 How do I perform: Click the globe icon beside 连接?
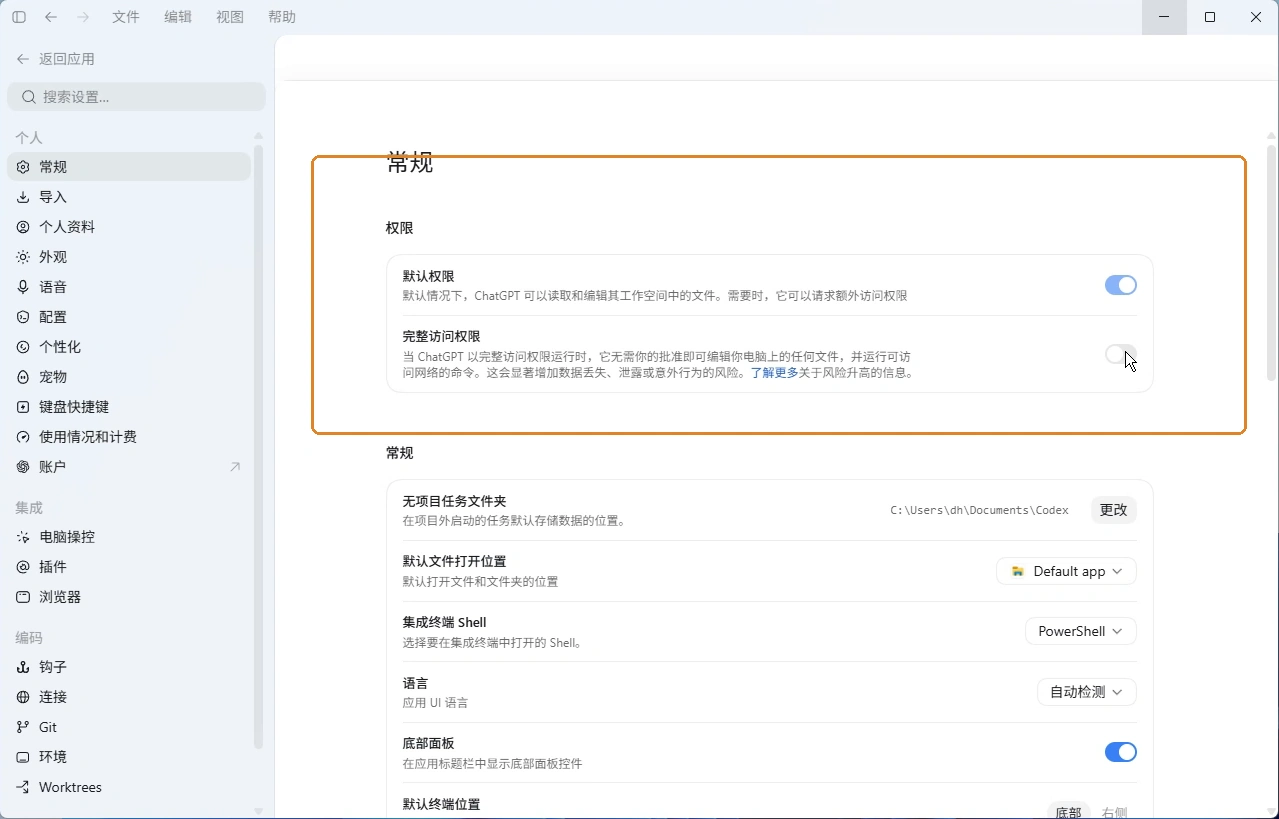pos(23,697)
